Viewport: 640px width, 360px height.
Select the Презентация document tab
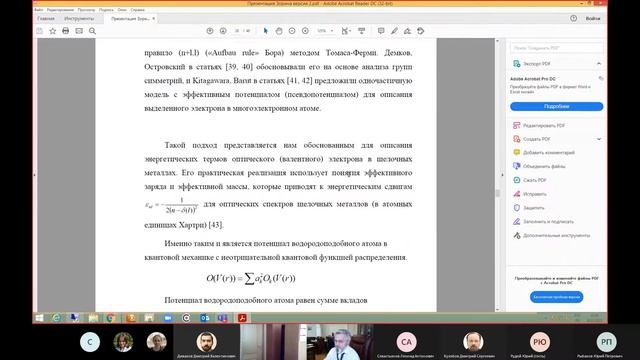130,19
